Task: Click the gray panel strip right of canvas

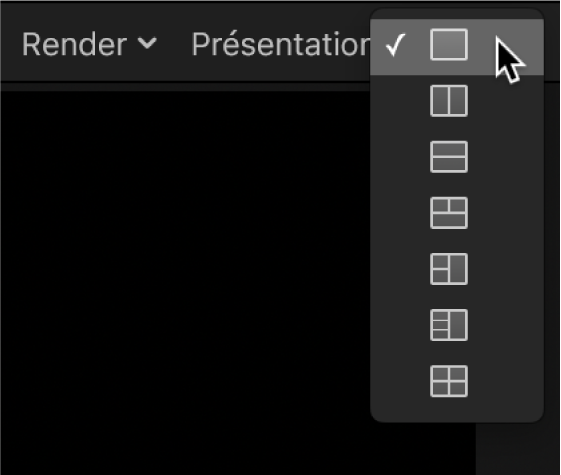Action: 518,449
